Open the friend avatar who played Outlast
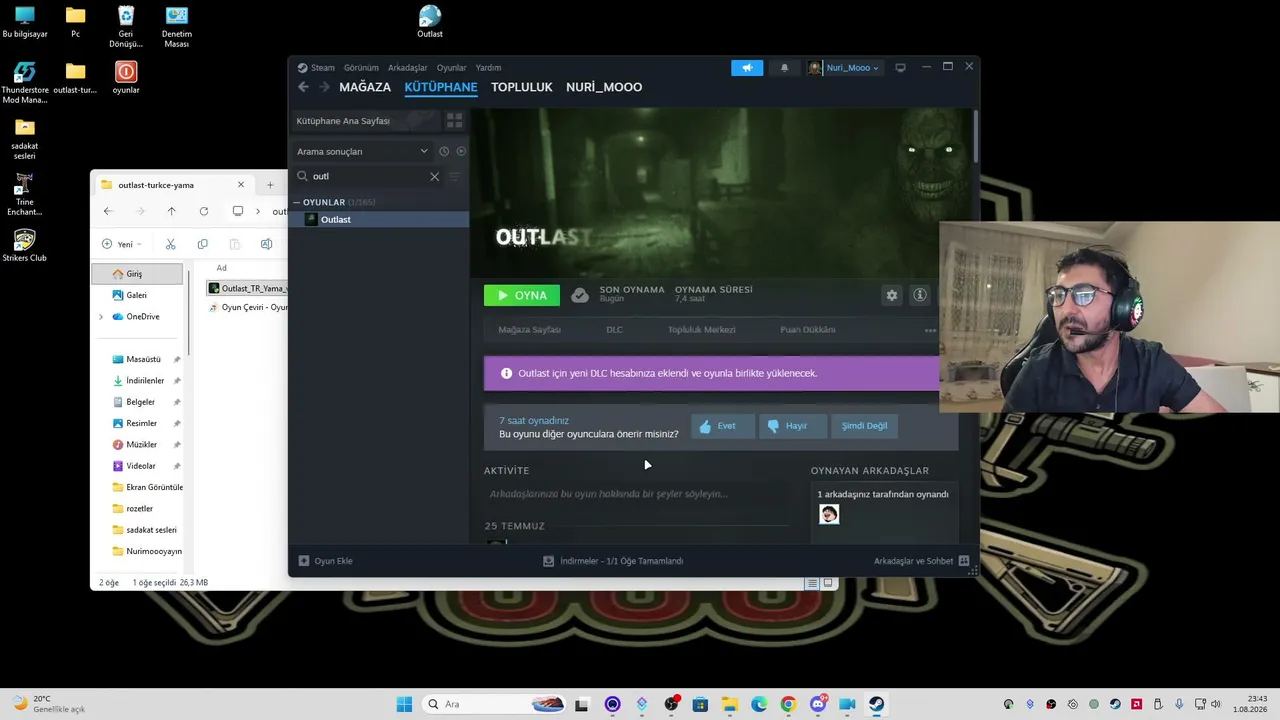The height and width of the screenshot is (720, 1280). (x=829, y=514)
